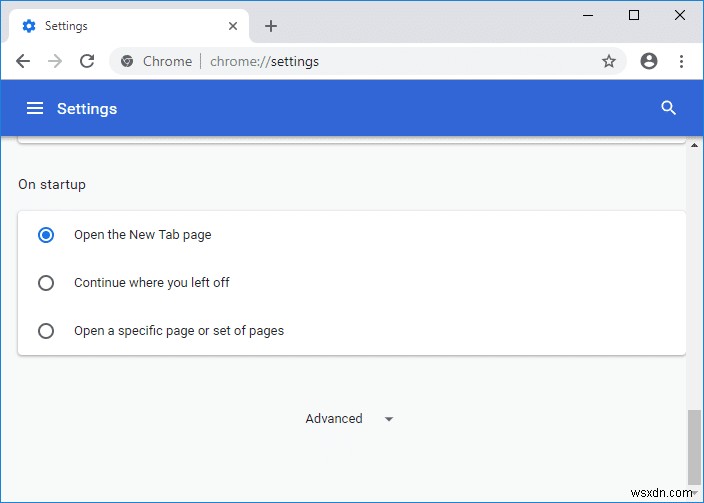Click the Advanced dropdown arrow
The width and height of the screenshot is (704, 503).
389,419
